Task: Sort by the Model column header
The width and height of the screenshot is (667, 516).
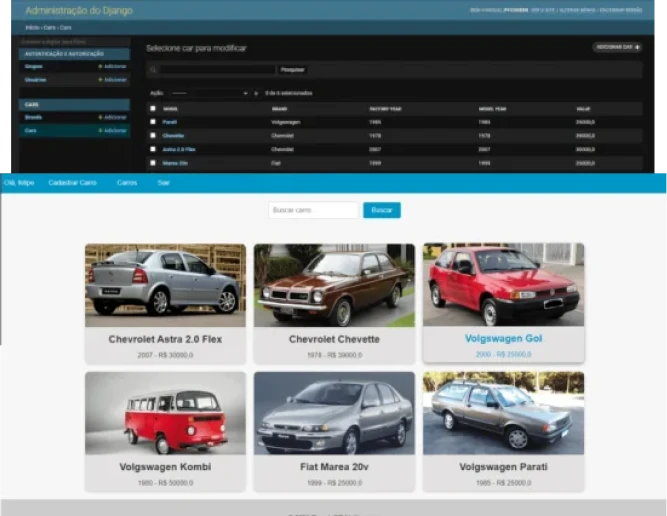Action: point(170,109)
